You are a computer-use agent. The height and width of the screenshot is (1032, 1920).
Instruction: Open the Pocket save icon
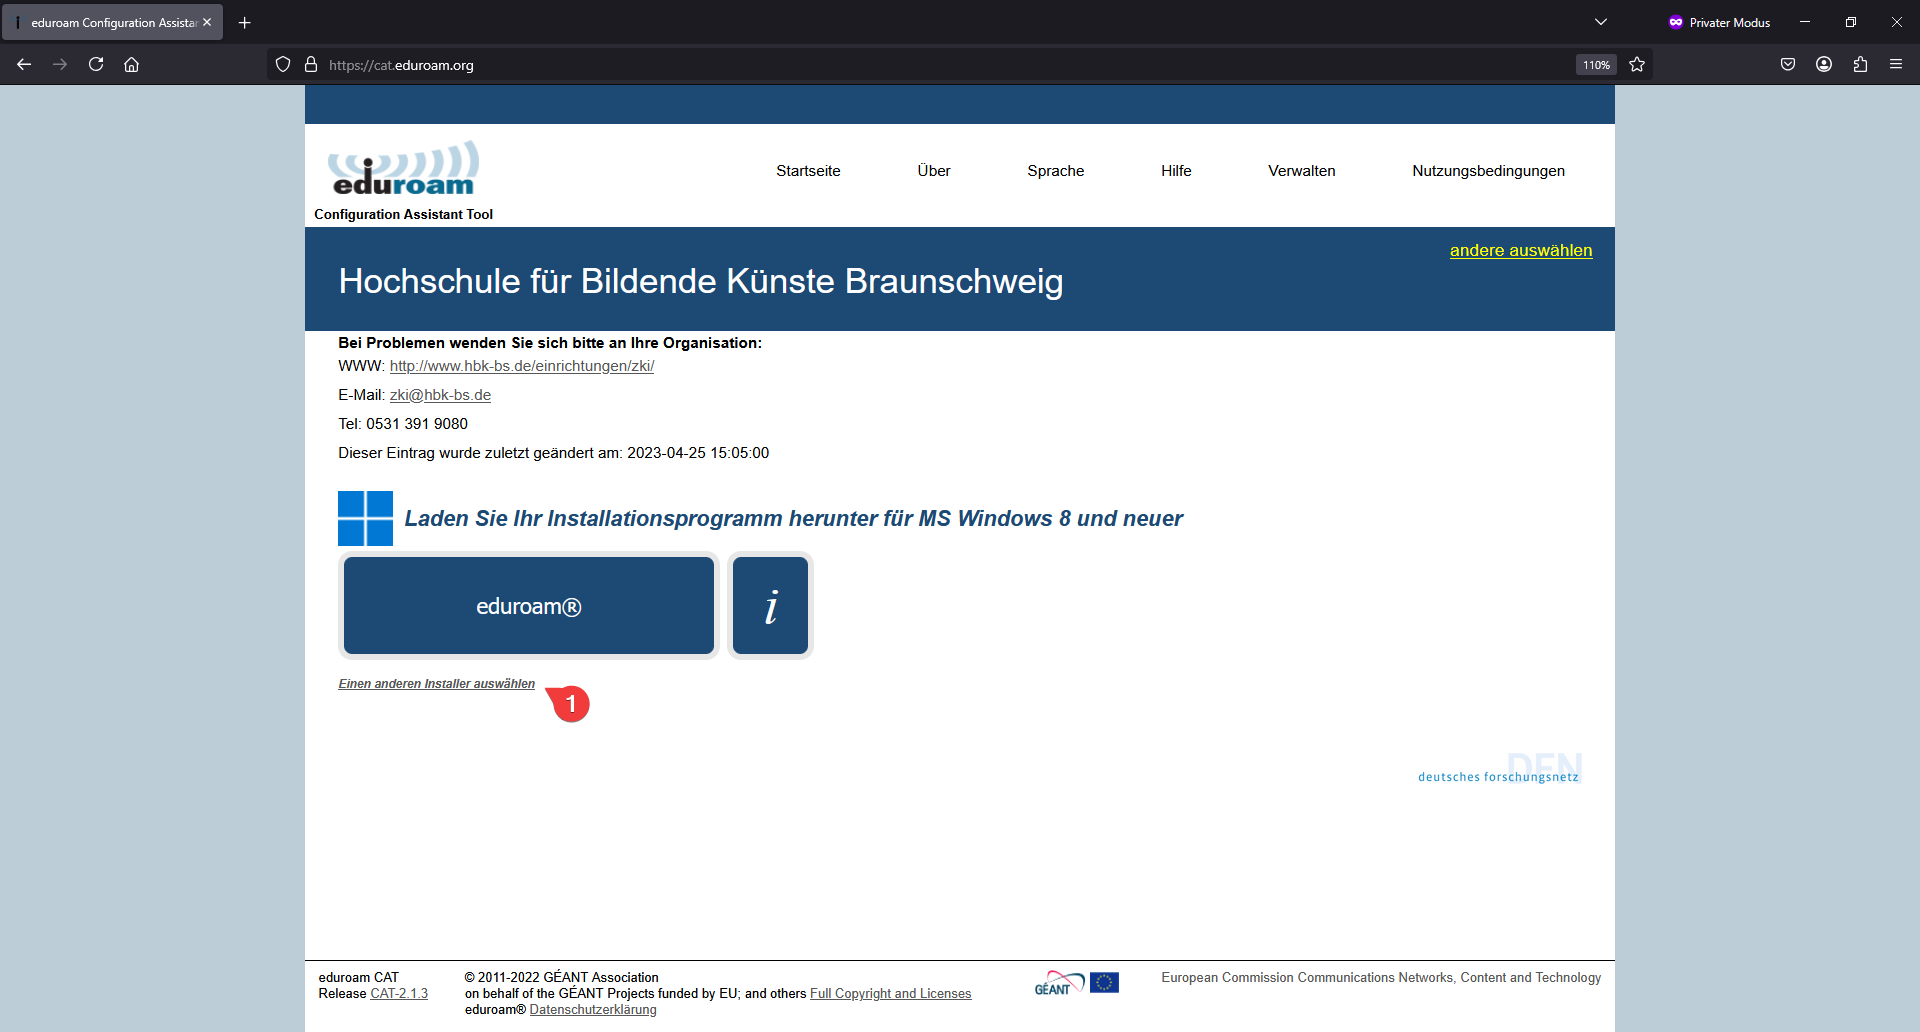[1788, 65]
